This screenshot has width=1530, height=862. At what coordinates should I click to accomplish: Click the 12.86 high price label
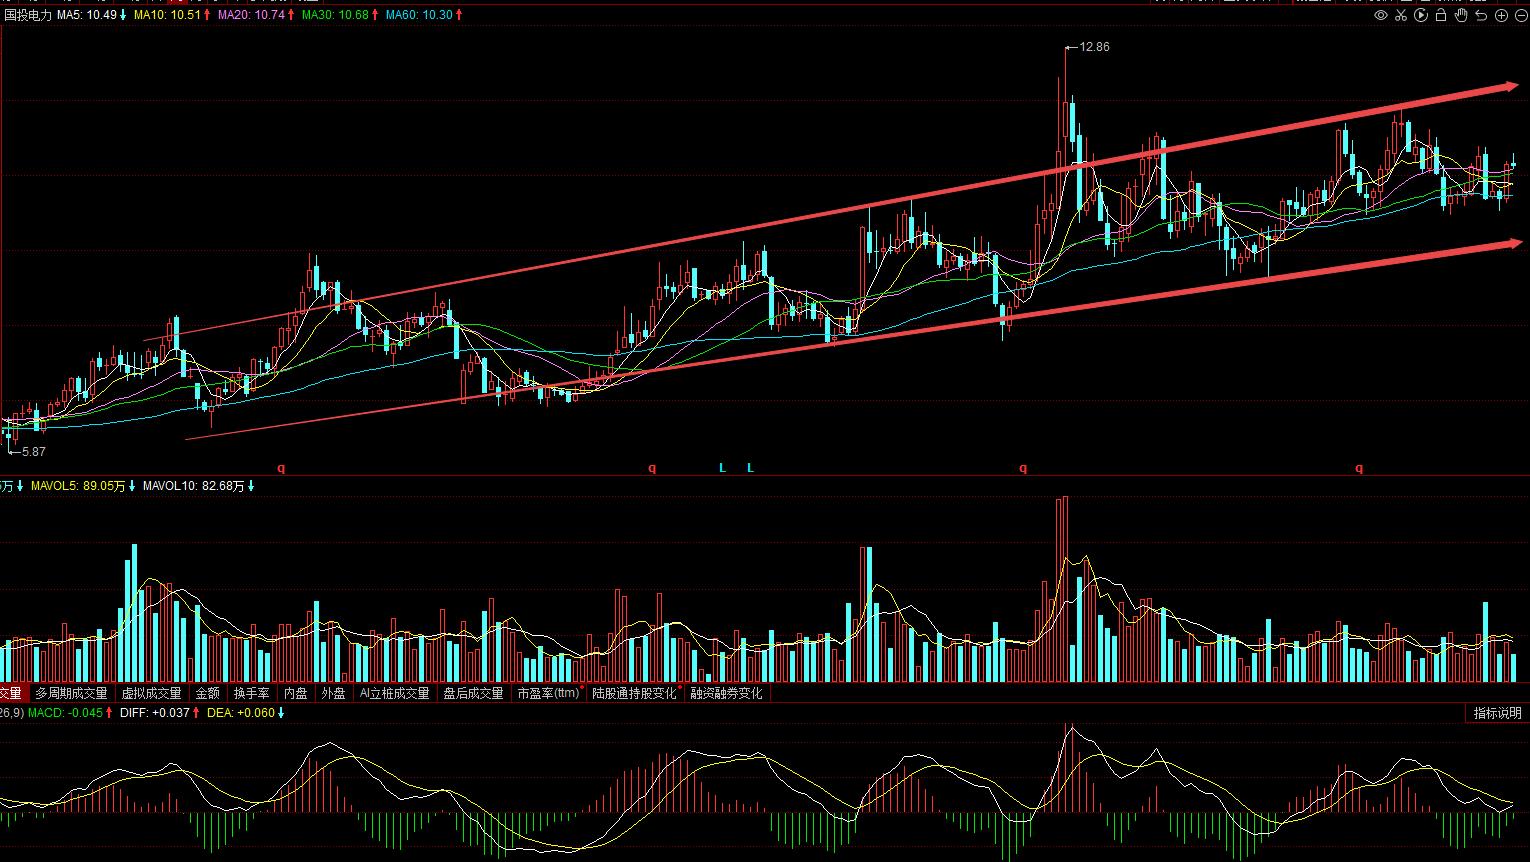tap(1095, 47)
